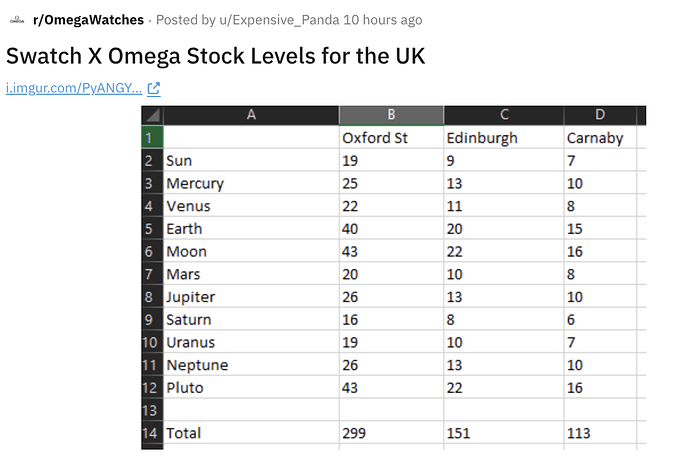Click the Mercury cell

[x=251, y=183]
